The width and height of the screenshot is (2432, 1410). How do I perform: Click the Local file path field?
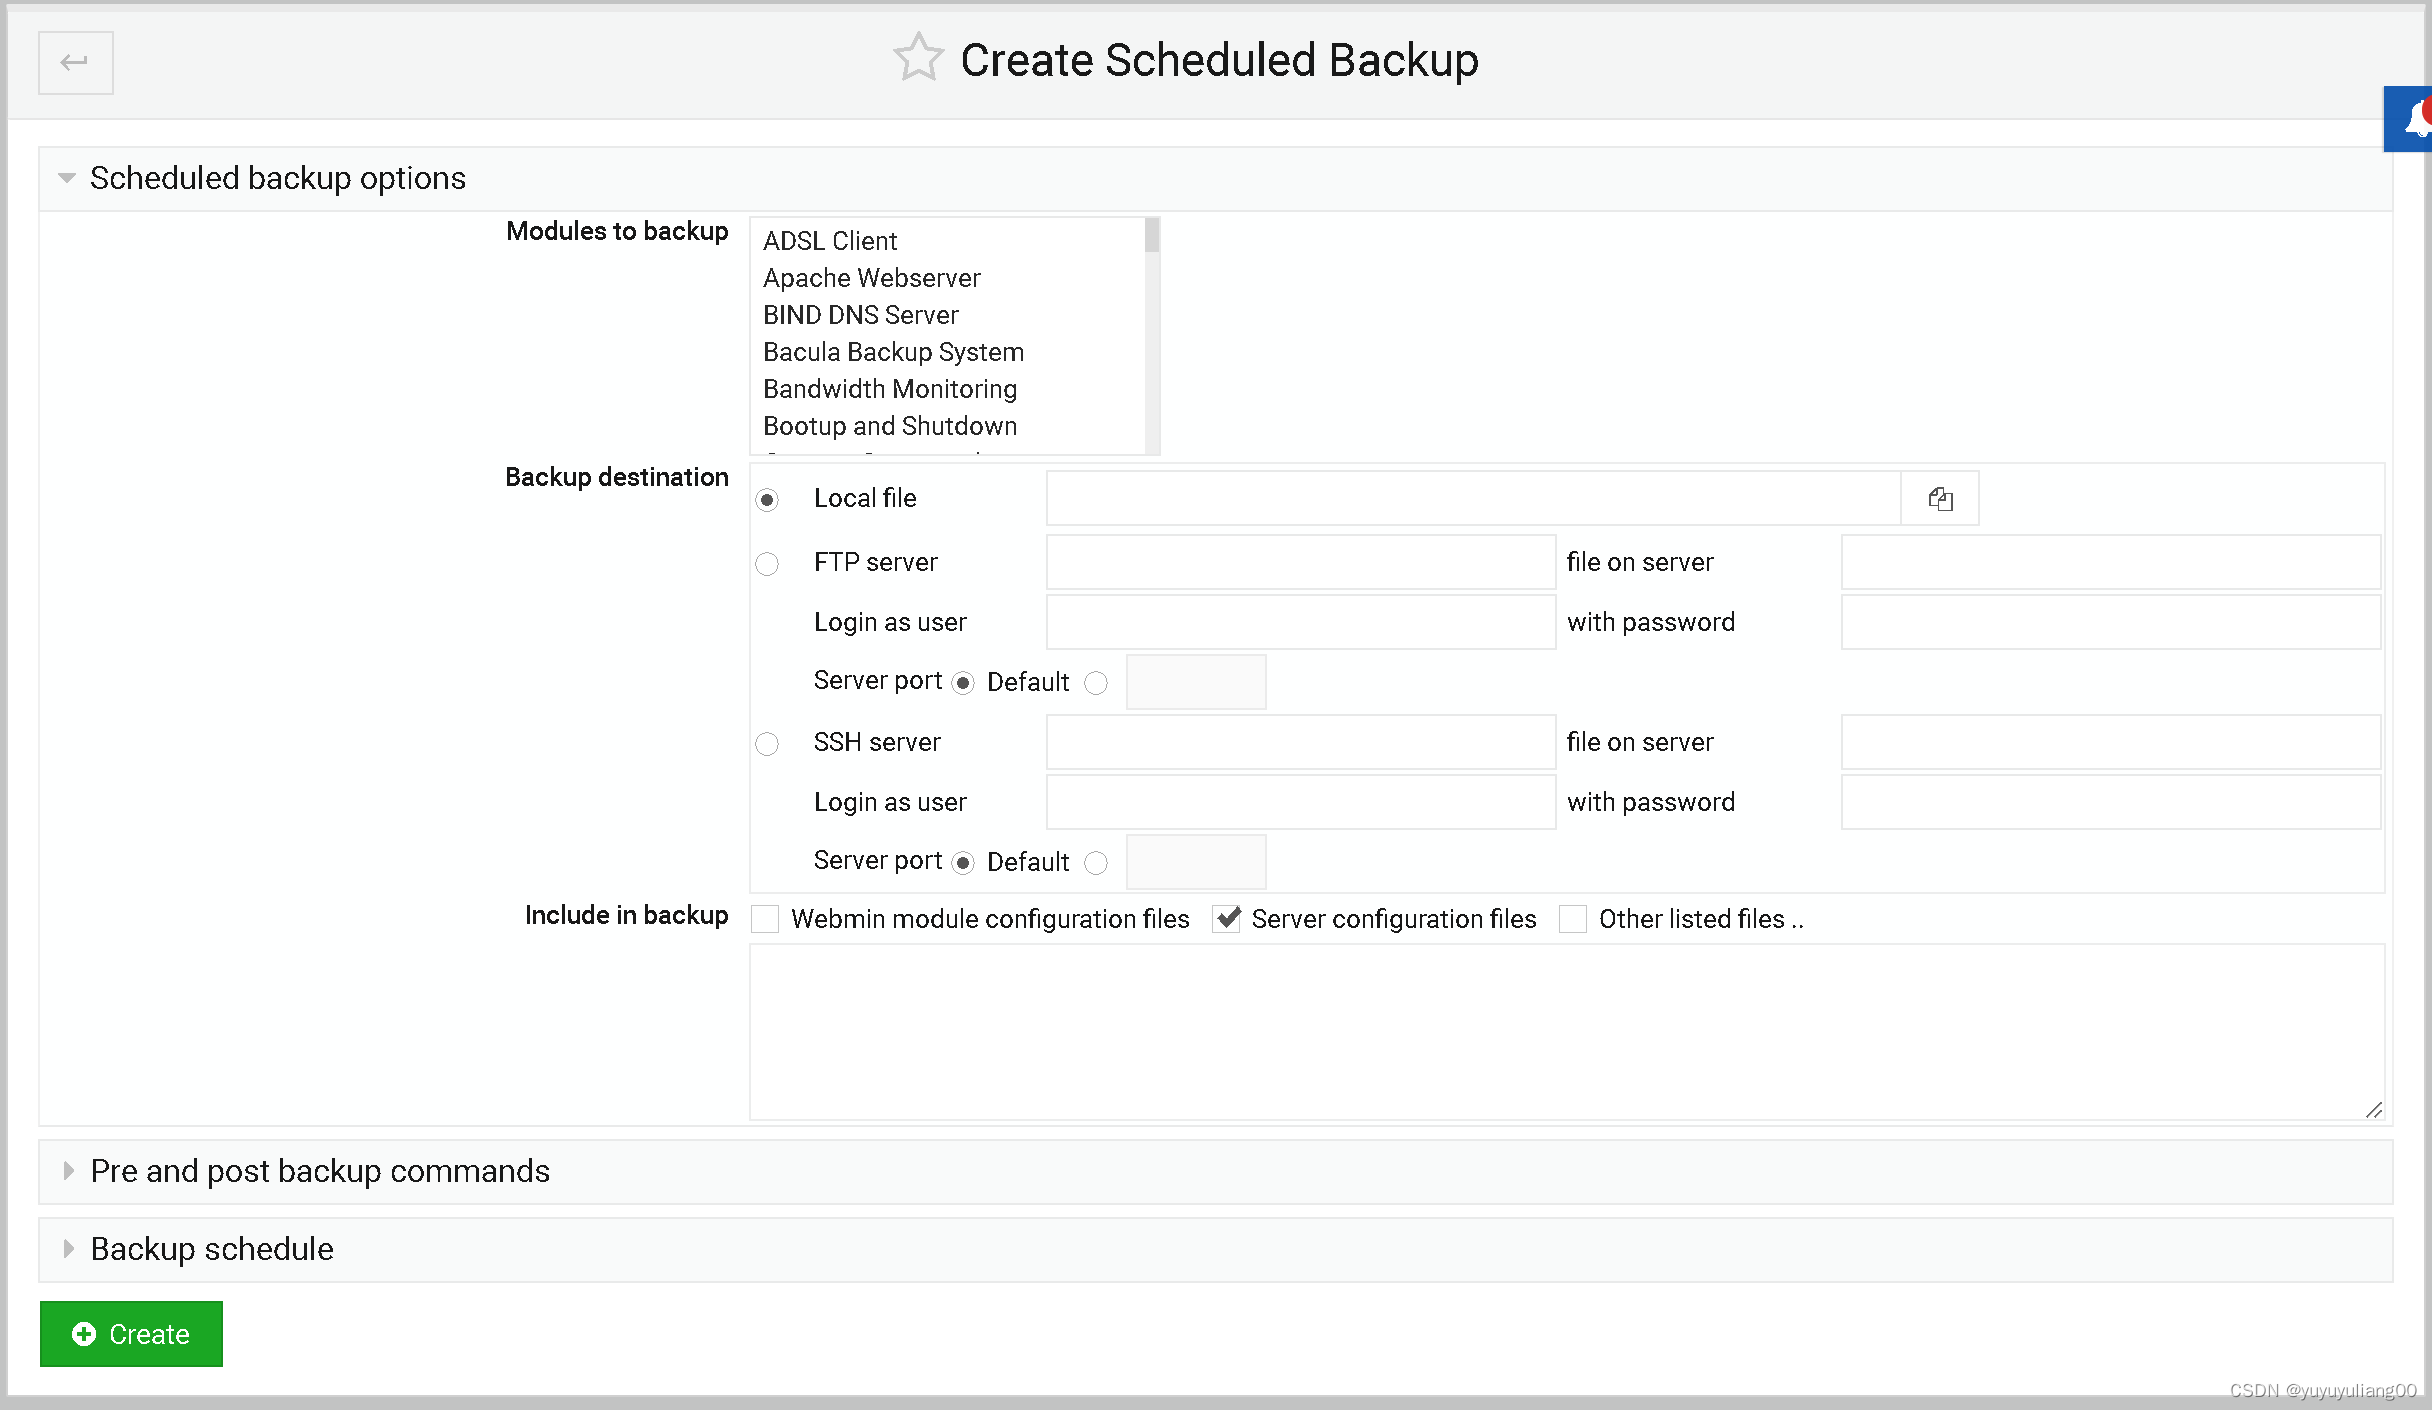coord(1472,498)
